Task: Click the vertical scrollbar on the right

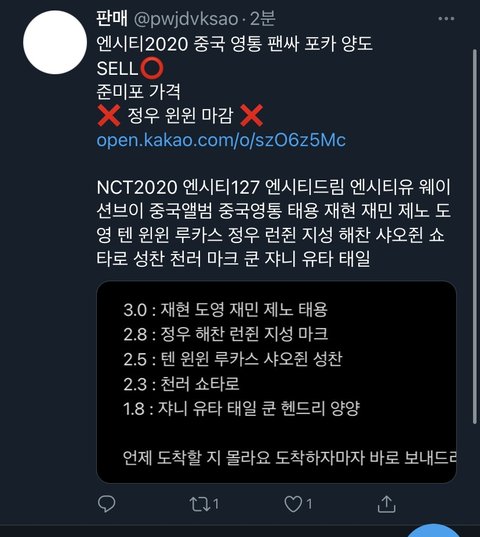Action: (475, 236)
